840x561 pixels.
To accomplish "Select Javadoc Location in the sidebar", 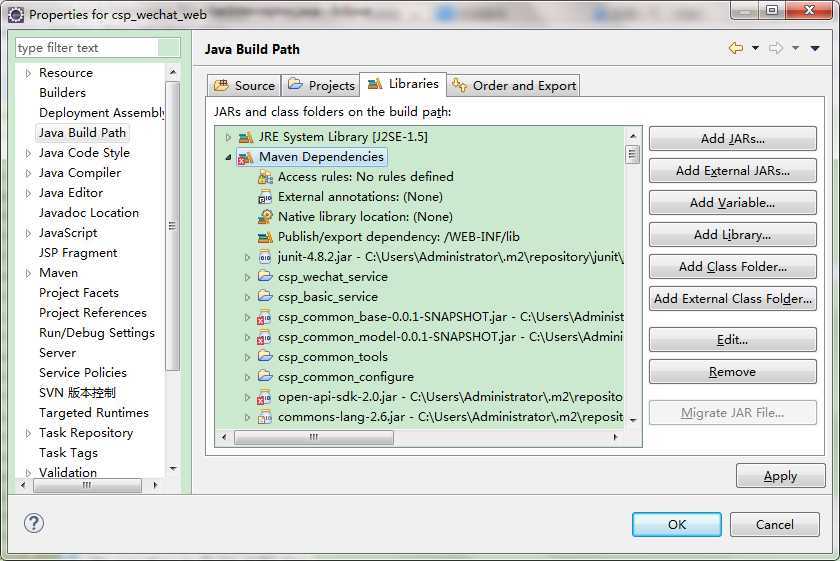I will click(89, 213).
